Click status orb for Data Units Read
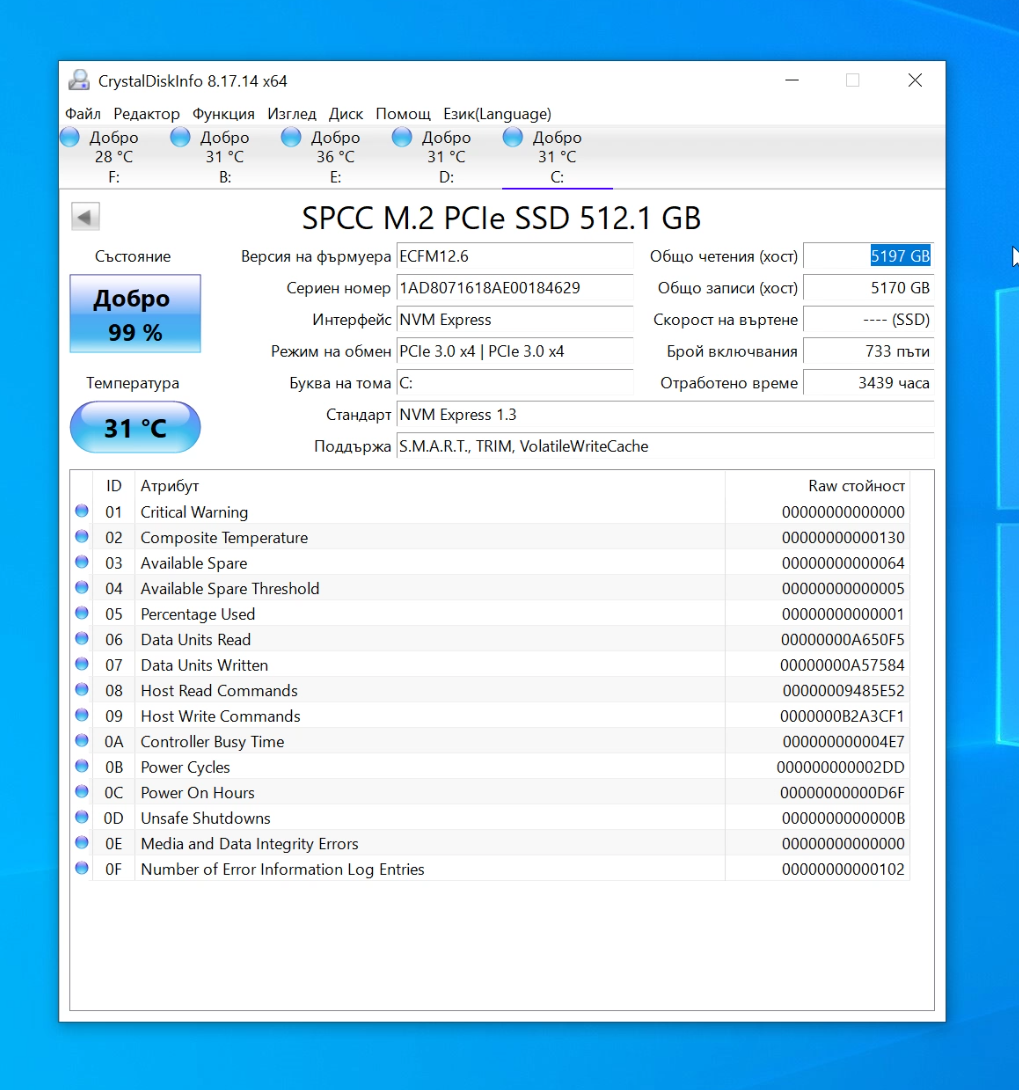Viewport: 1019px width, 1090px height. (x=82, y=638)
